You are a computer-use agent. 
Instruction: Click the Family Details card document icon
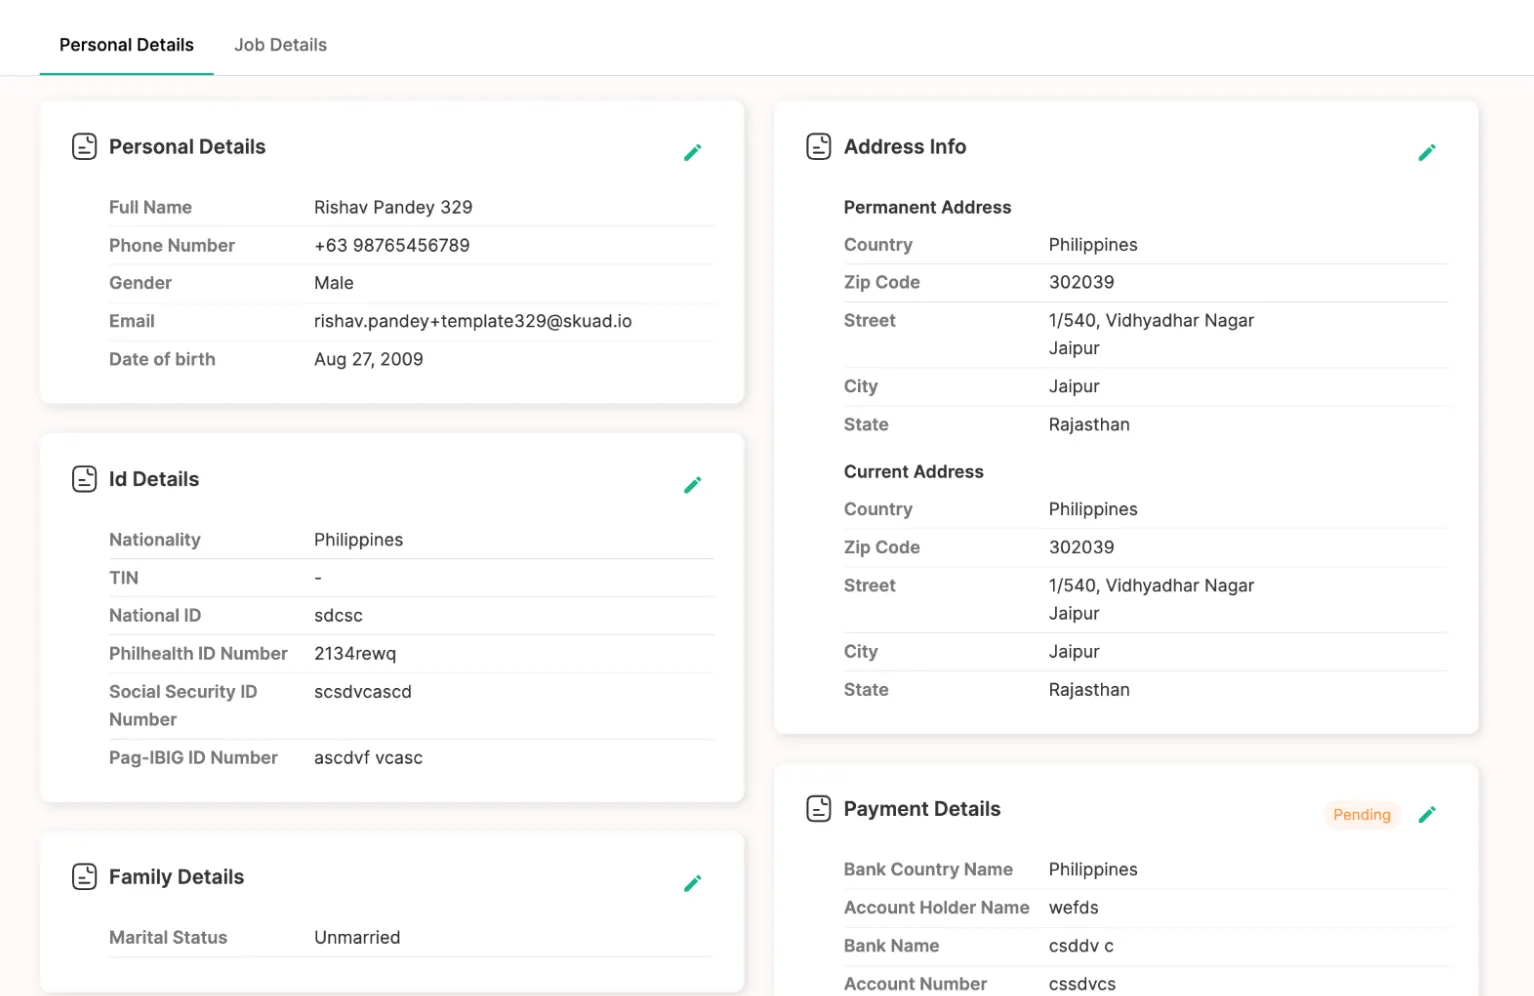pos(84,877)
